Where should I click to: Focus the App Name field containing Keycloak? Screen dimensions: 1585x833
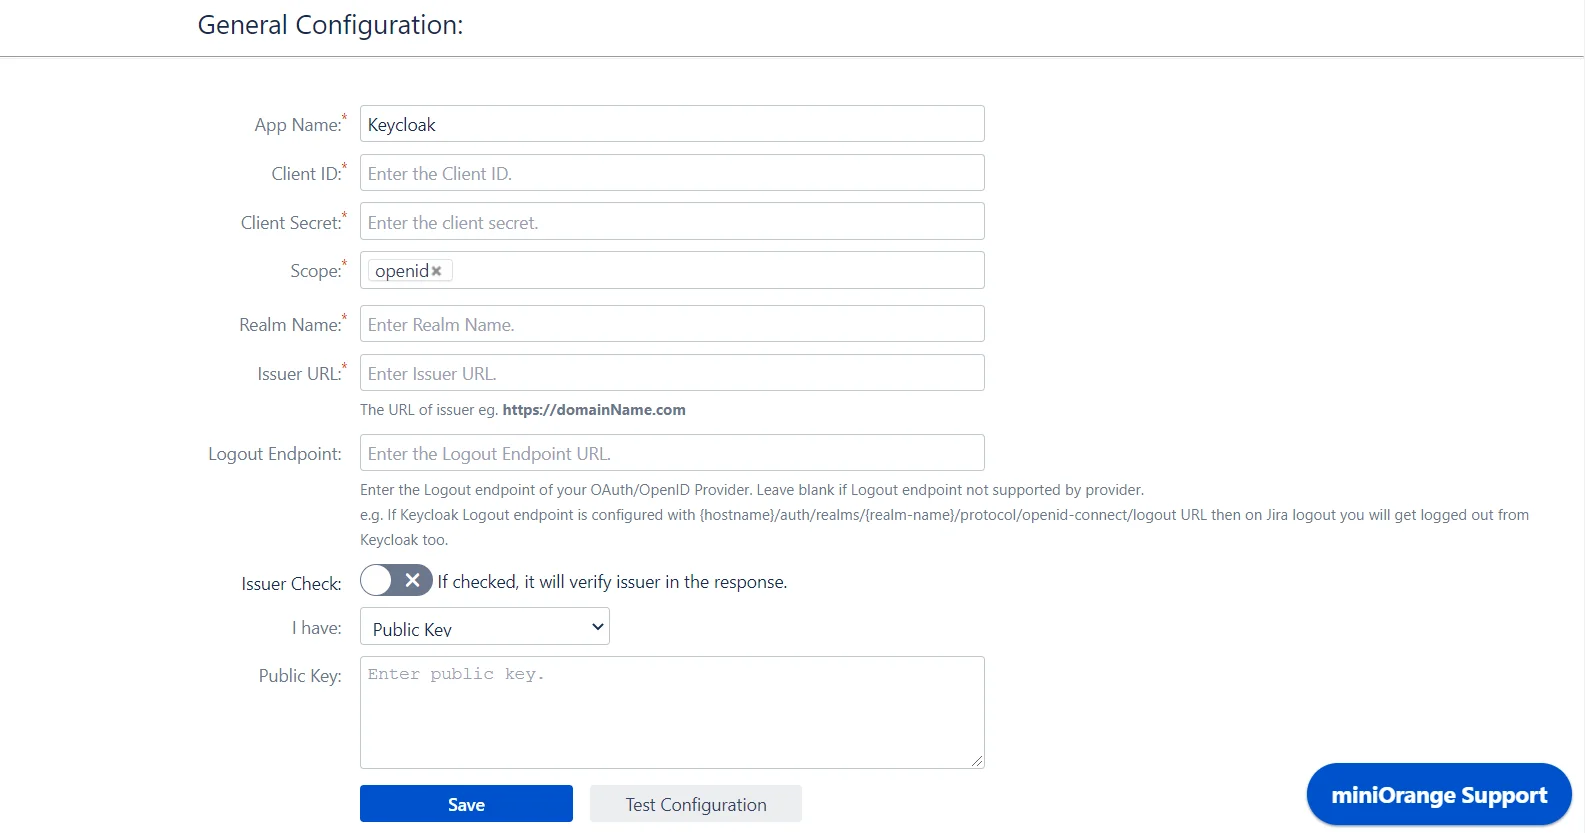(671, 124)
